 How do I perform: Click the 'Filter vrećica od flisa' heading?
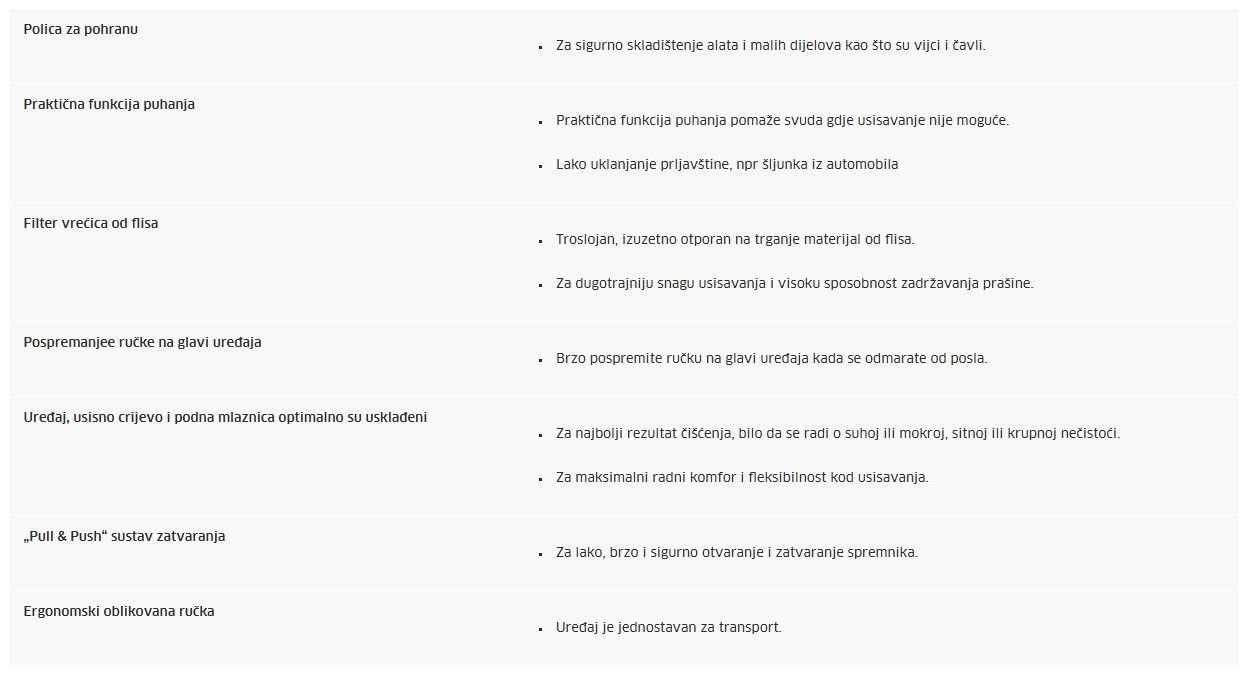(x=91, y=223)
